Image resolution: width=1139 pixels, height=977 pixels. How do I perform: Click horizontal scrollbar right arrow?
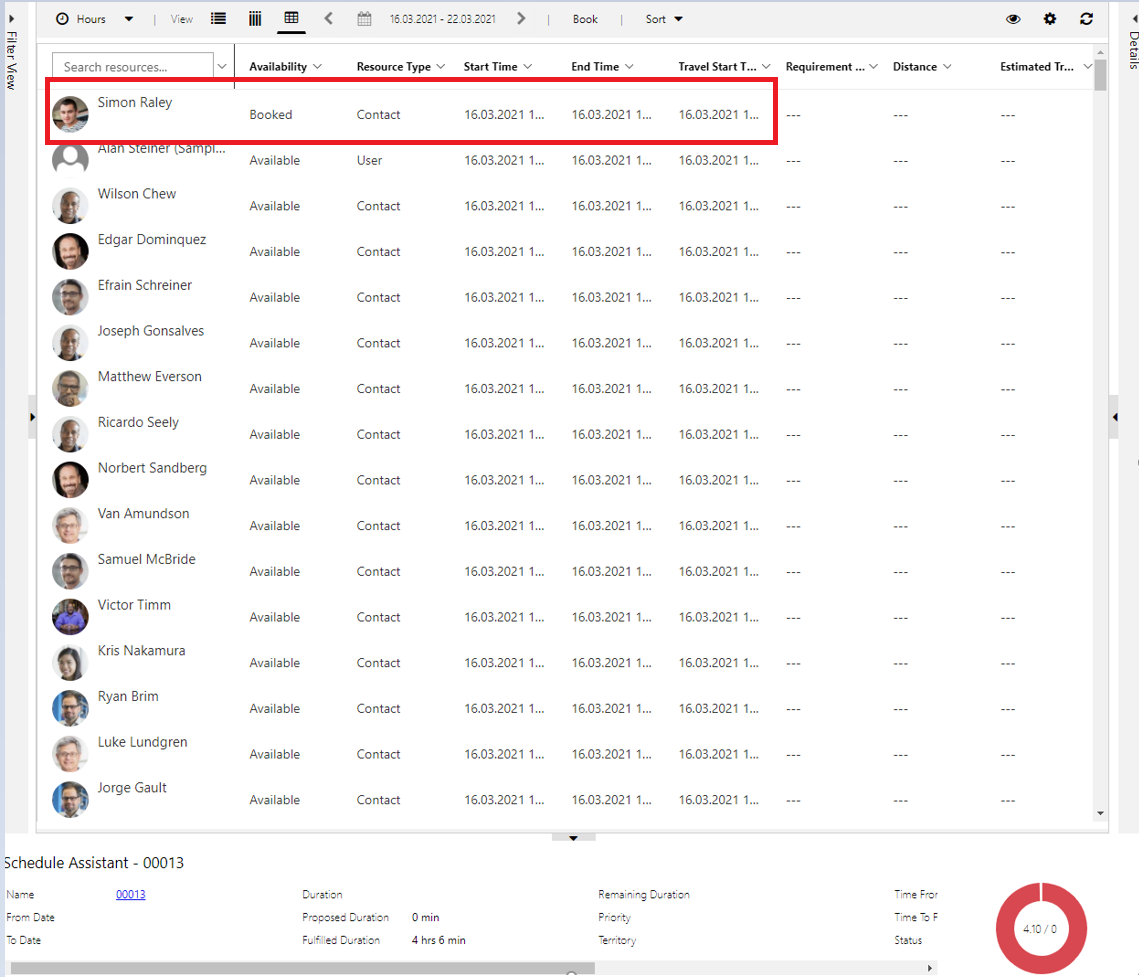tap(930, 968)
